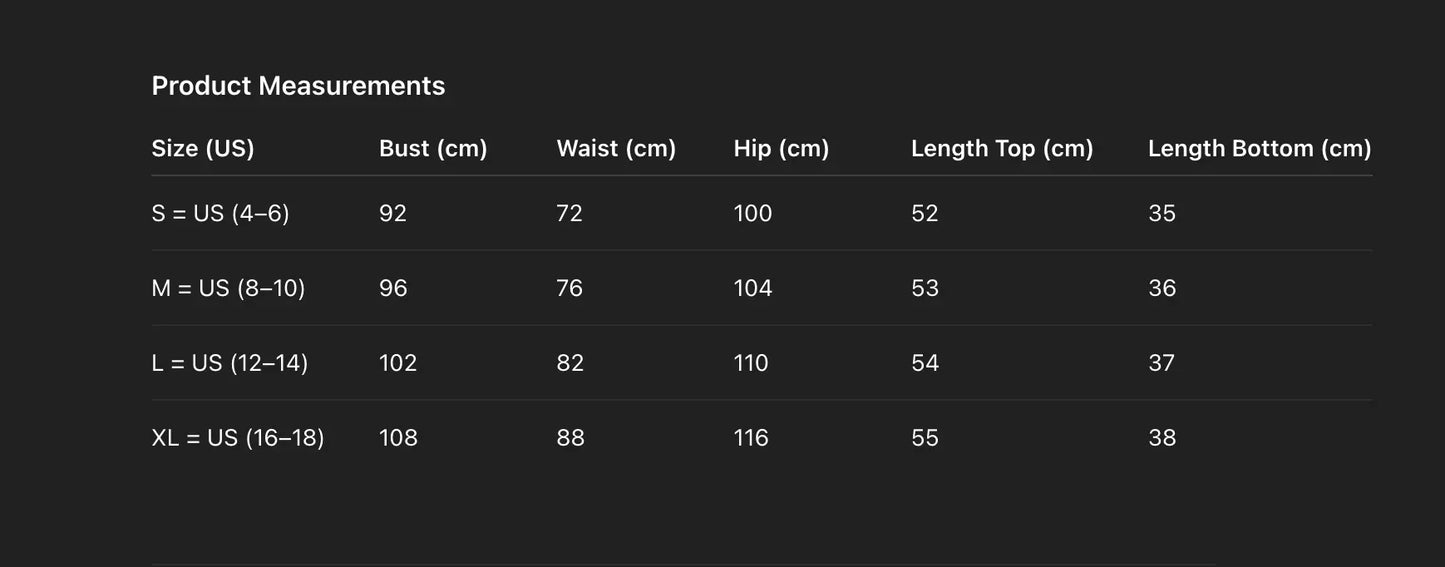Click the Length Bottom (cm) header
The height and width of the screenshot is (567, 1445).
[x=1259, y=149]
